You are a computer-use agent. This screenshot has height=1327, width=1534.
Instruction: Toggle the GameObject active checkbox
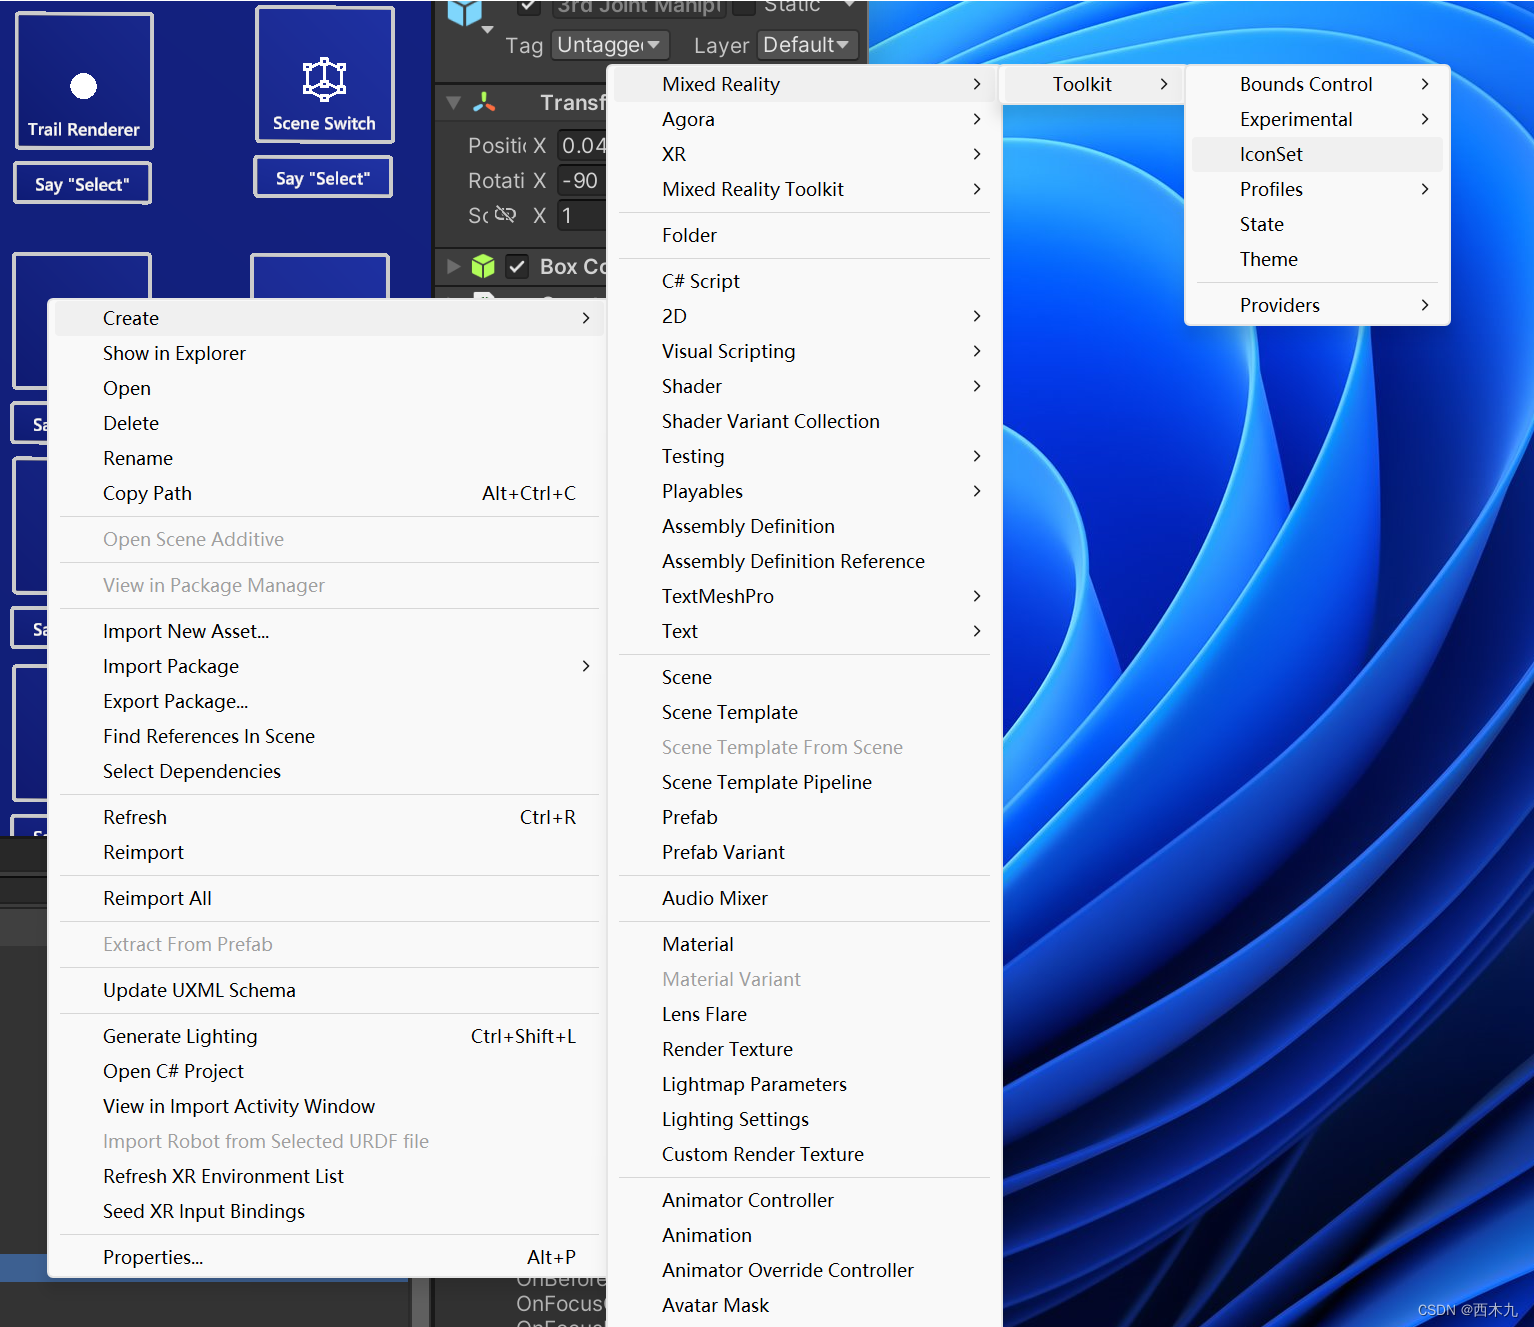pos(529,6)
